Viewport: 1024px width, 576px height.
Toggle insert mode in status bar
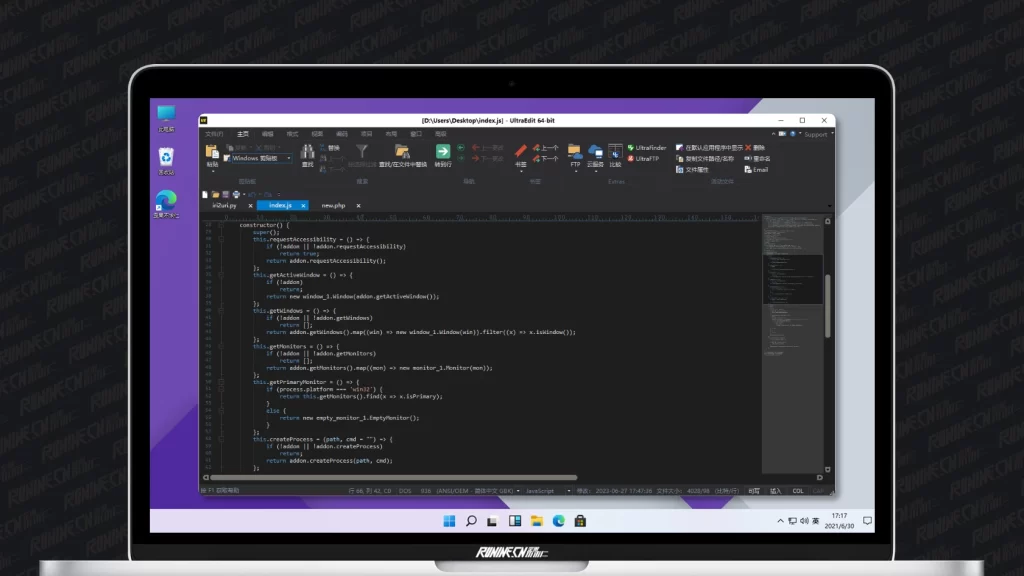click(776, 491)
